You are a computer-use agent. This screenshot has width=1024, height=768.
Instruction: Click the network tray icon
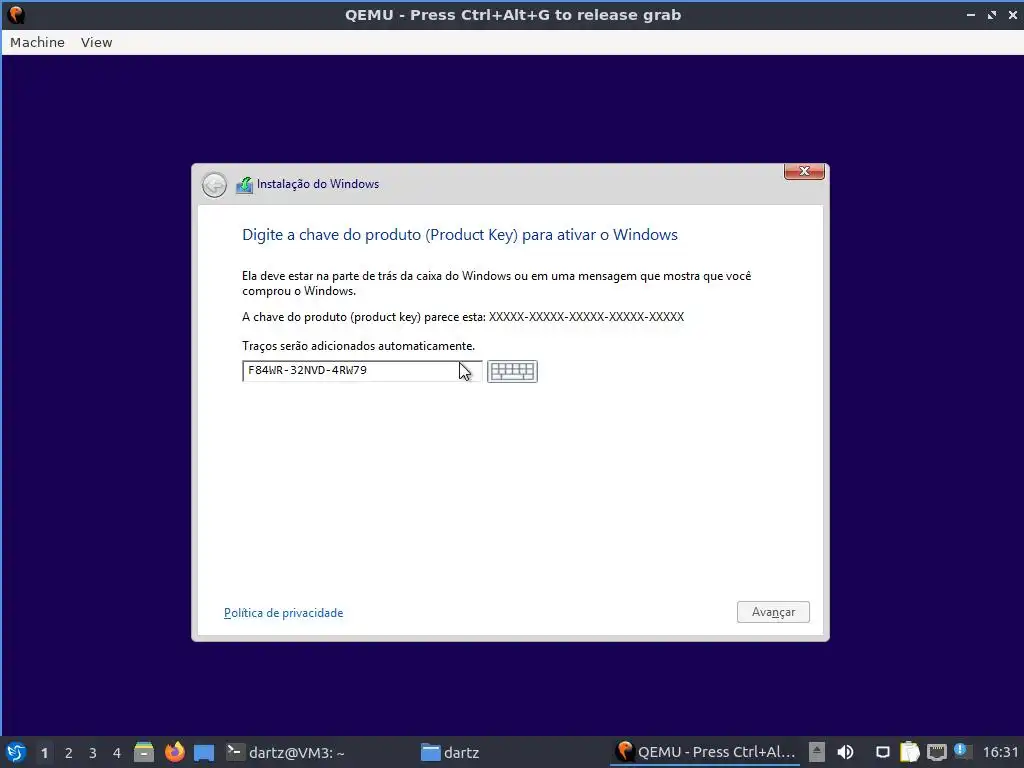[x=936, y=752]
